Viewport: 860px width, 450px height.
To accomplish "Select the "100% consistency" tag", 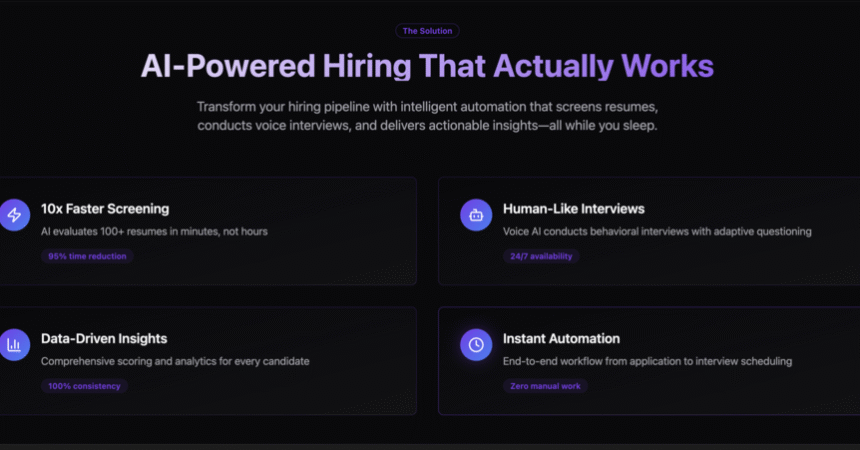I will pyautogui.click(x=84, y=386).
